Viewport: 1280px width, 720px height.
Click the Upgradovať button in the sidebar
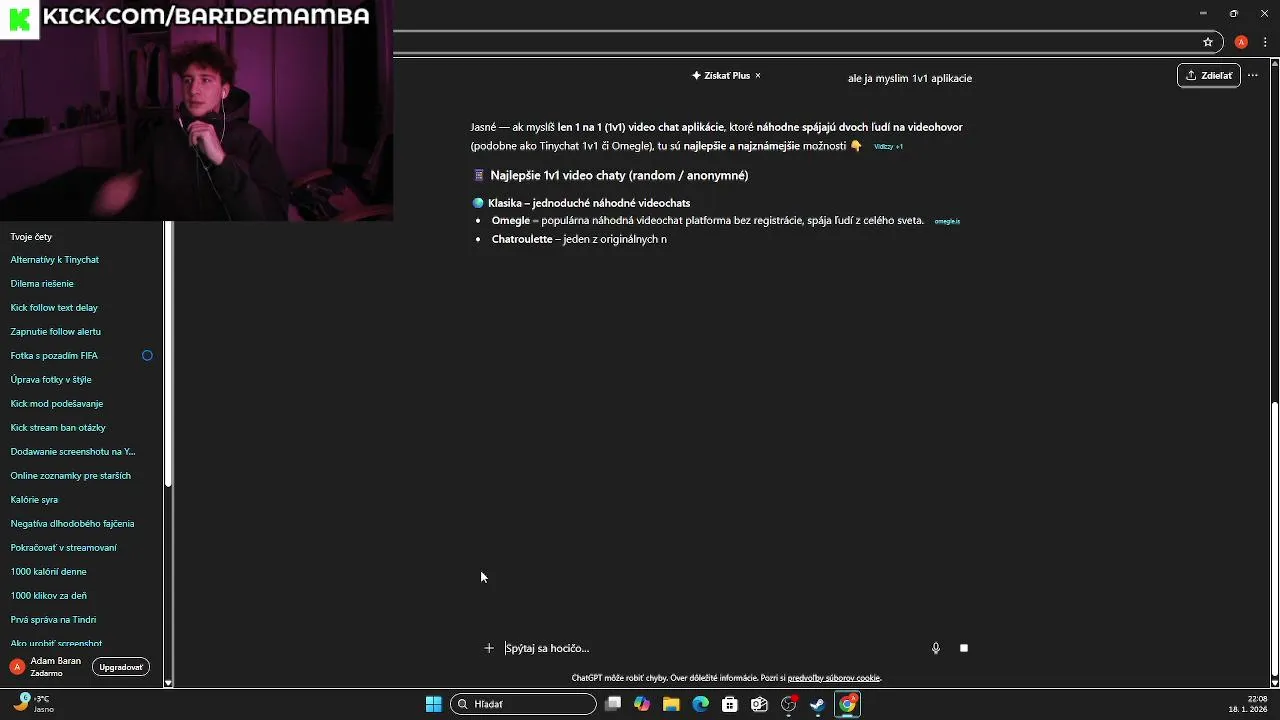point(121,667)
